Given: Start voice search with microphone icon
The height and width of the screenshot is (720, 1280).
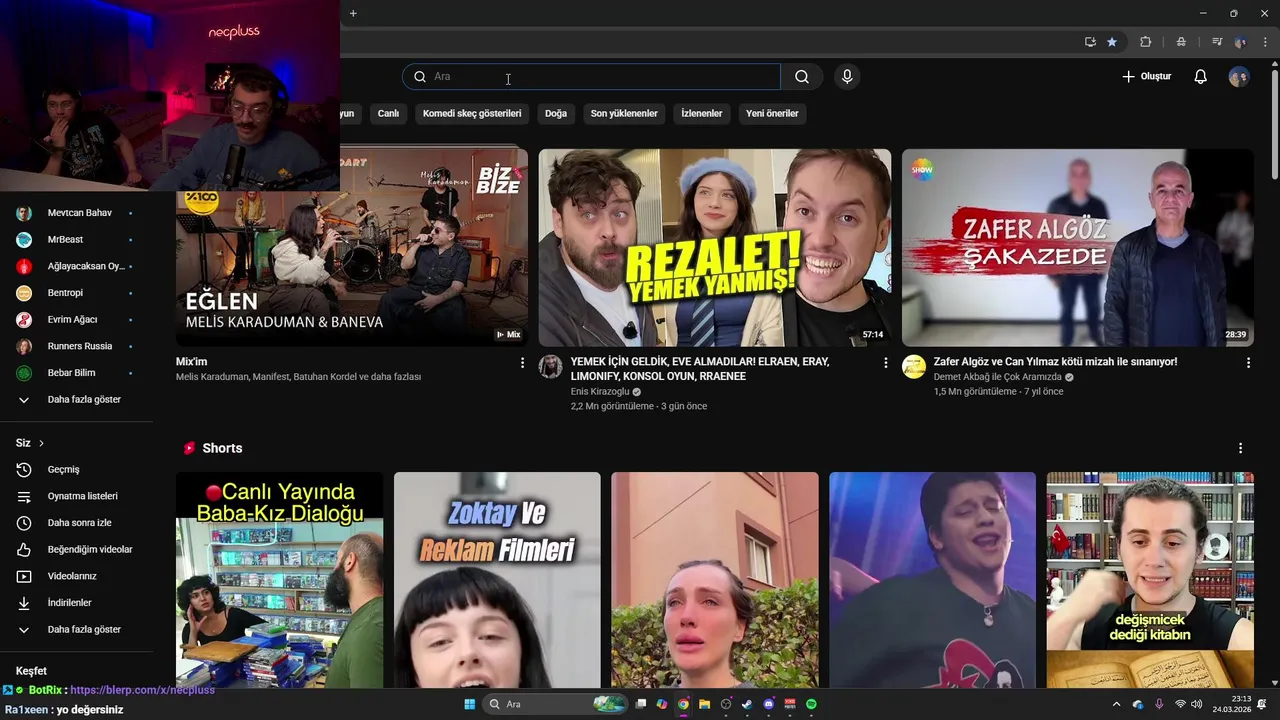Looking at the screenshot, I should [847, 77].
